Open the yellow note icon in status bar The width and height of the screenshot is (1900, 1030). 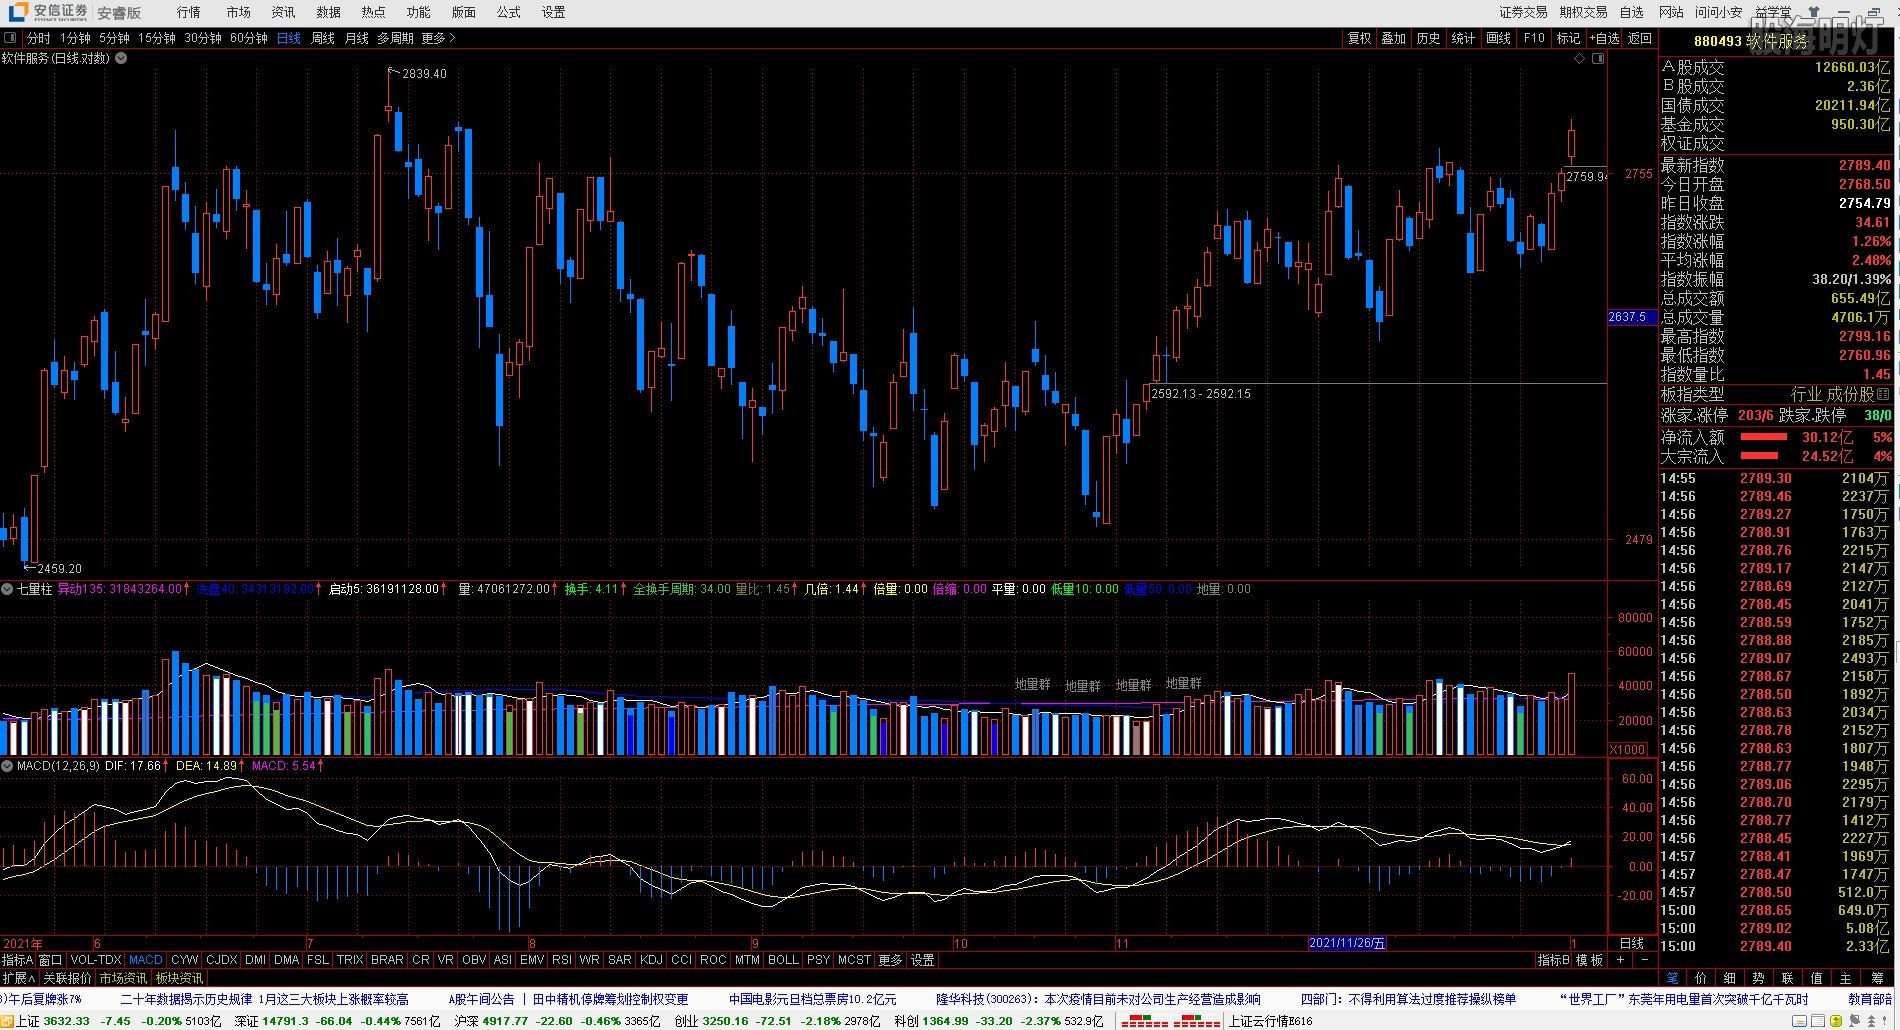click(1799, 1021)
